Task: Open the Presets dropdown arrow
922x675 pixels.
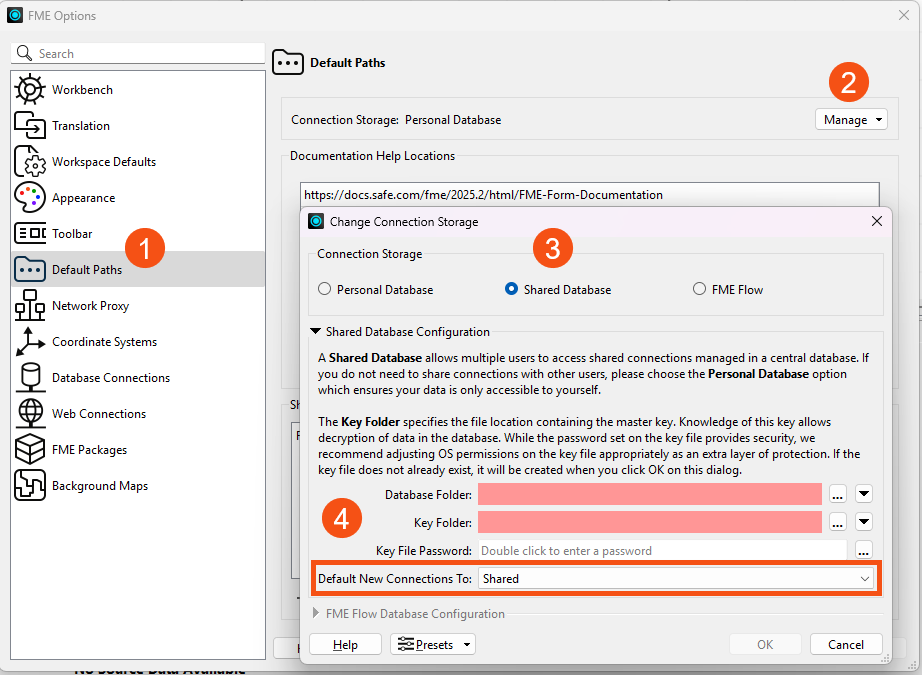Action: click(x=467, y=644)
